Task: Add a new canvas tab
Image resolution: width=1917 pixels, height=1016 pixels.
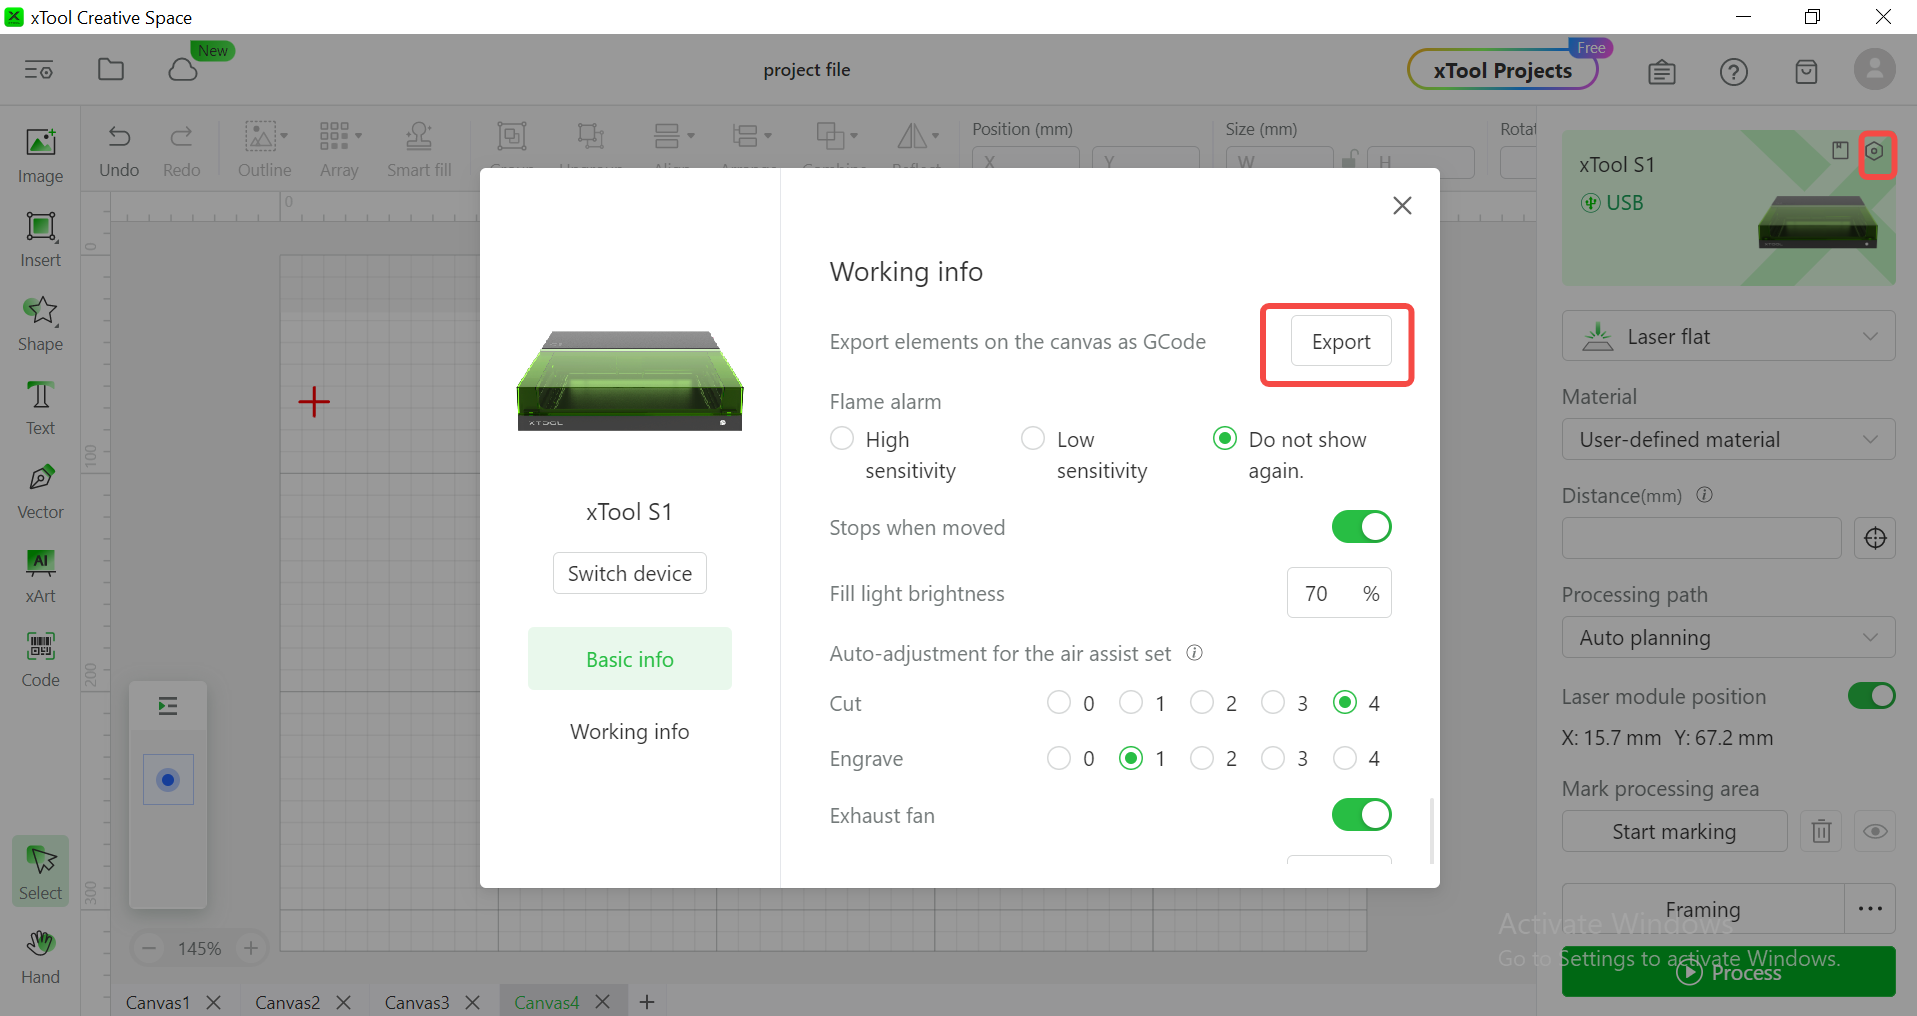Action: pos(647,1001)
